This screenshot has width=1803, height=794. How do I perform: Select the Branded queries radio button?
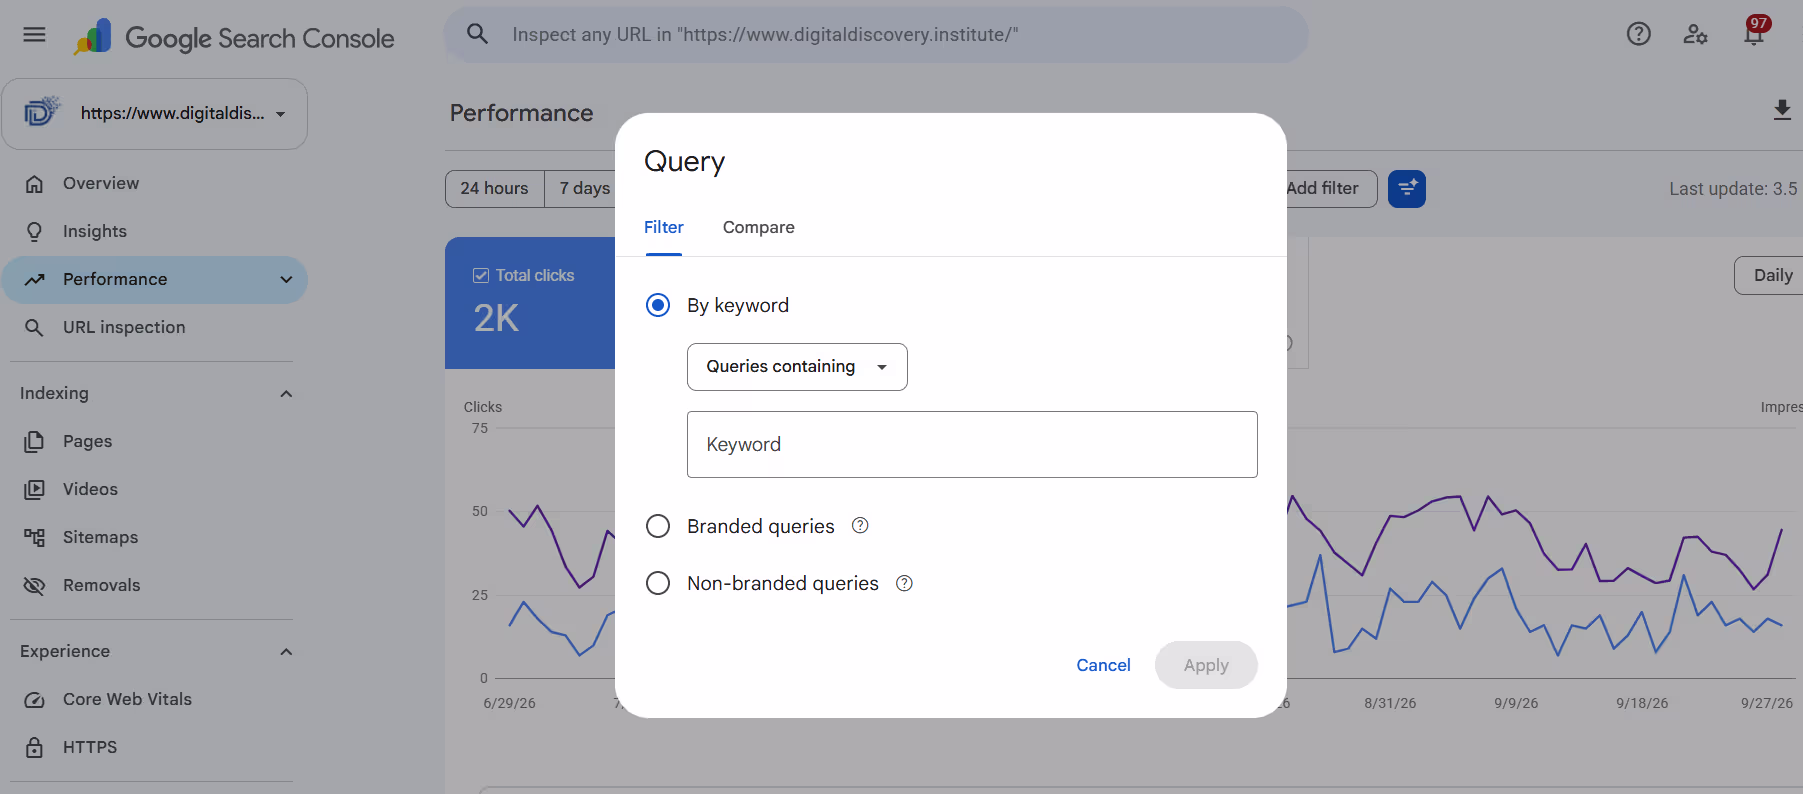658,526
